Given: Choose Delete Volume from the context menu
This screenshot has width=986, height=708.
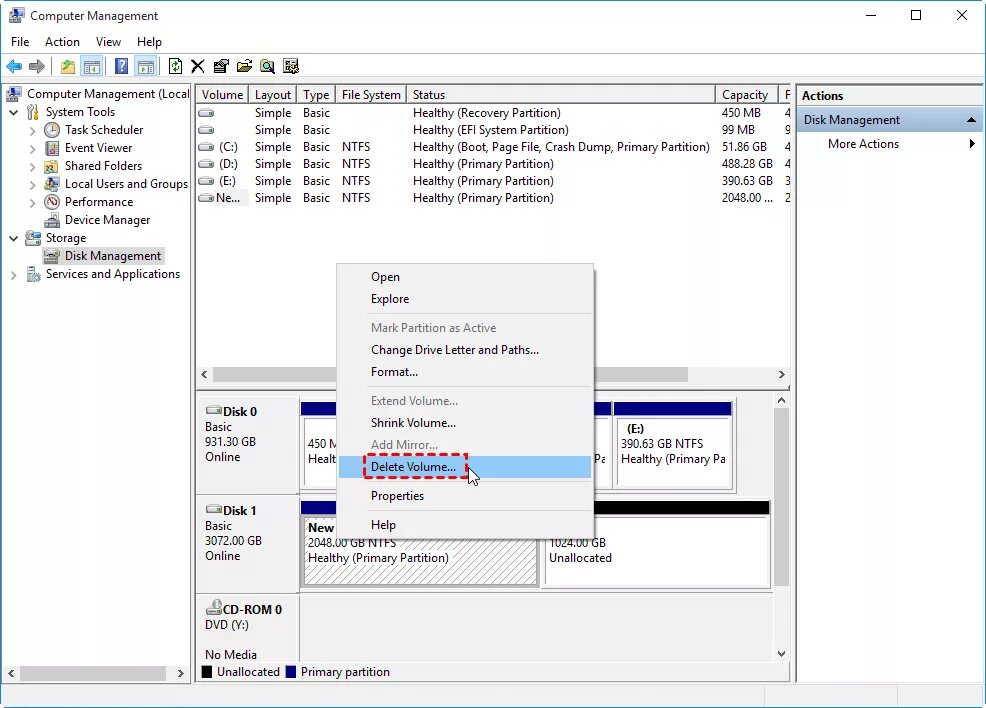Looking at the screenshot, I should [415, 466].
